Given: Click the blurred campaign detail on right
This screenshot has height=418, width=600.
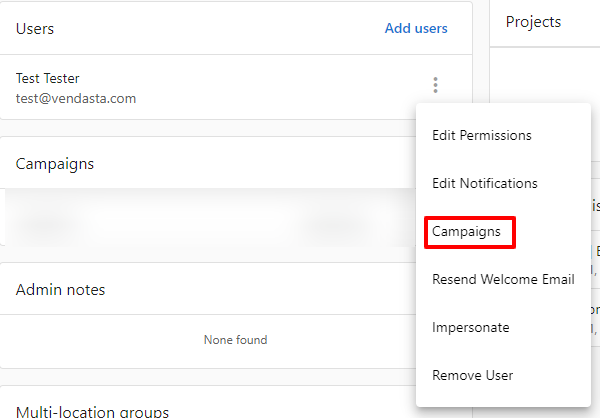Looking at the screenshot, I should (335, 223).
